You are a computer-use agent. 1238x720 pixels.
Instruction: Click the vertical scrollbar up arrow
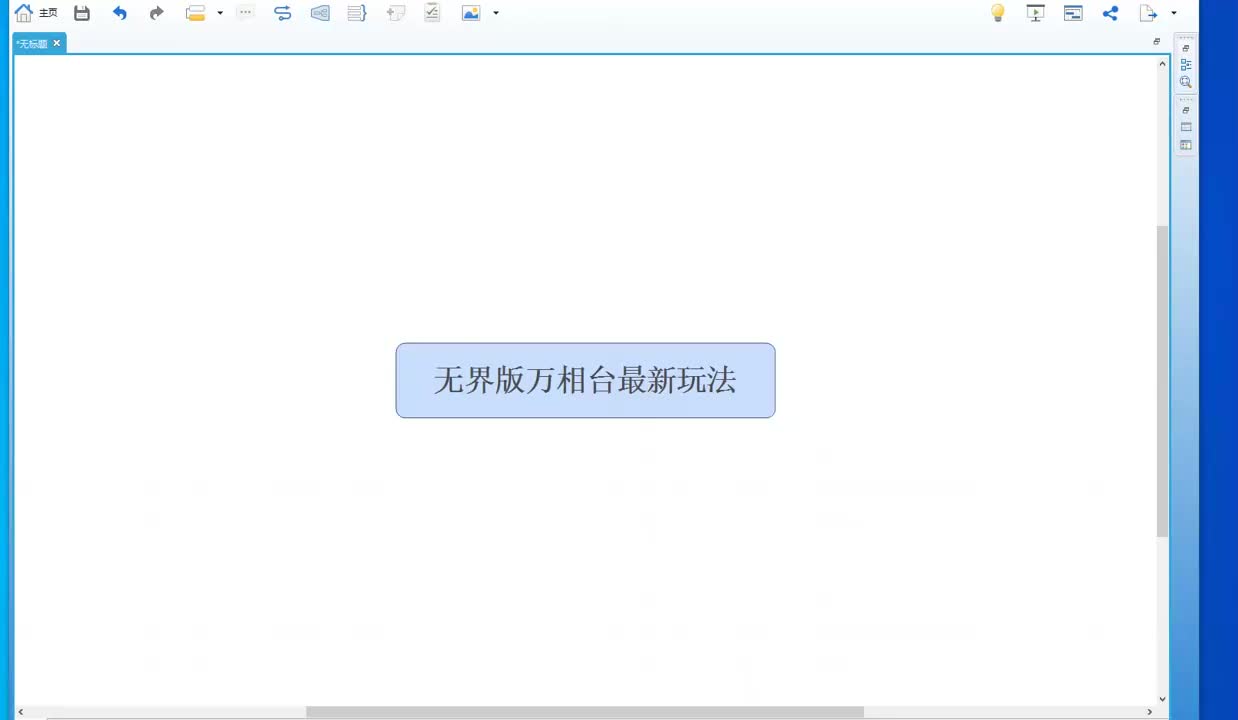click(1162, 63)
